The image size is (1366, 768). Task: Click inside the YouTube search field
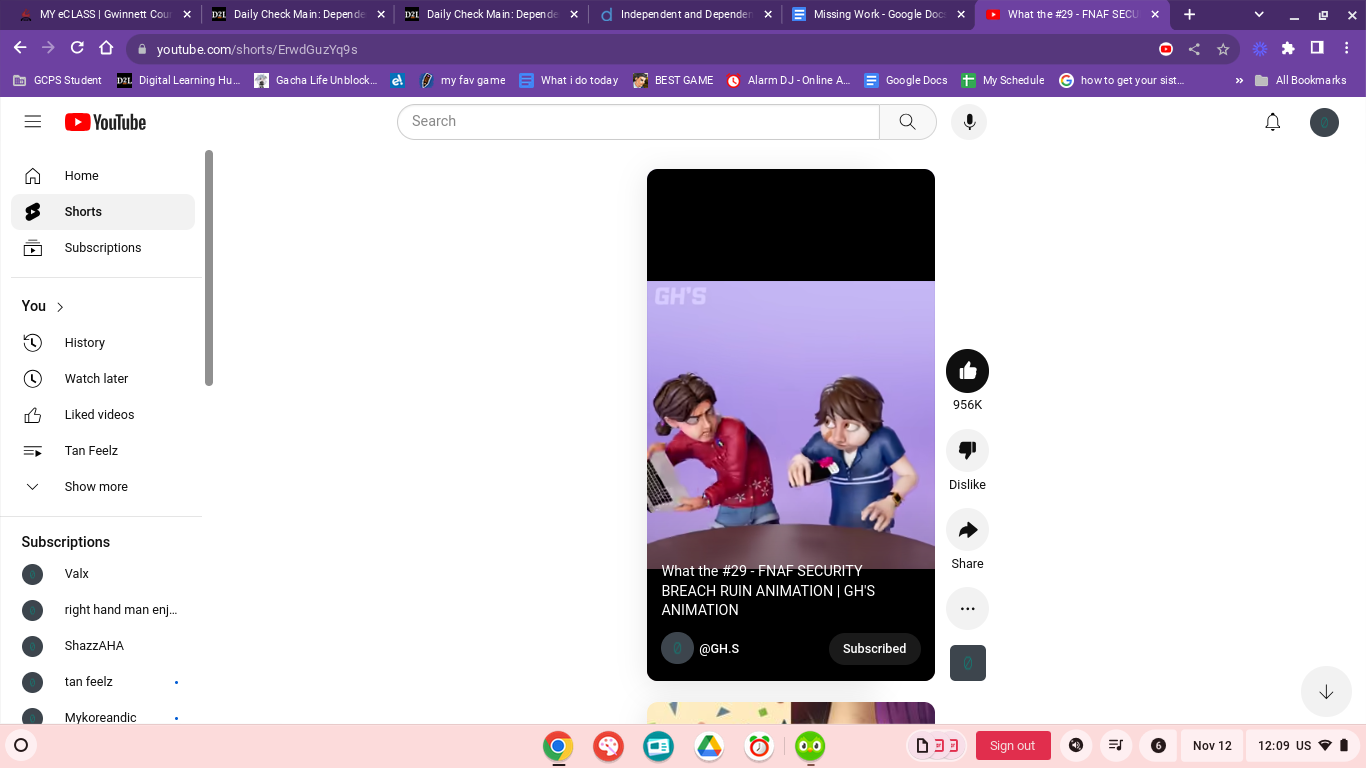click(x=638, y=122)
